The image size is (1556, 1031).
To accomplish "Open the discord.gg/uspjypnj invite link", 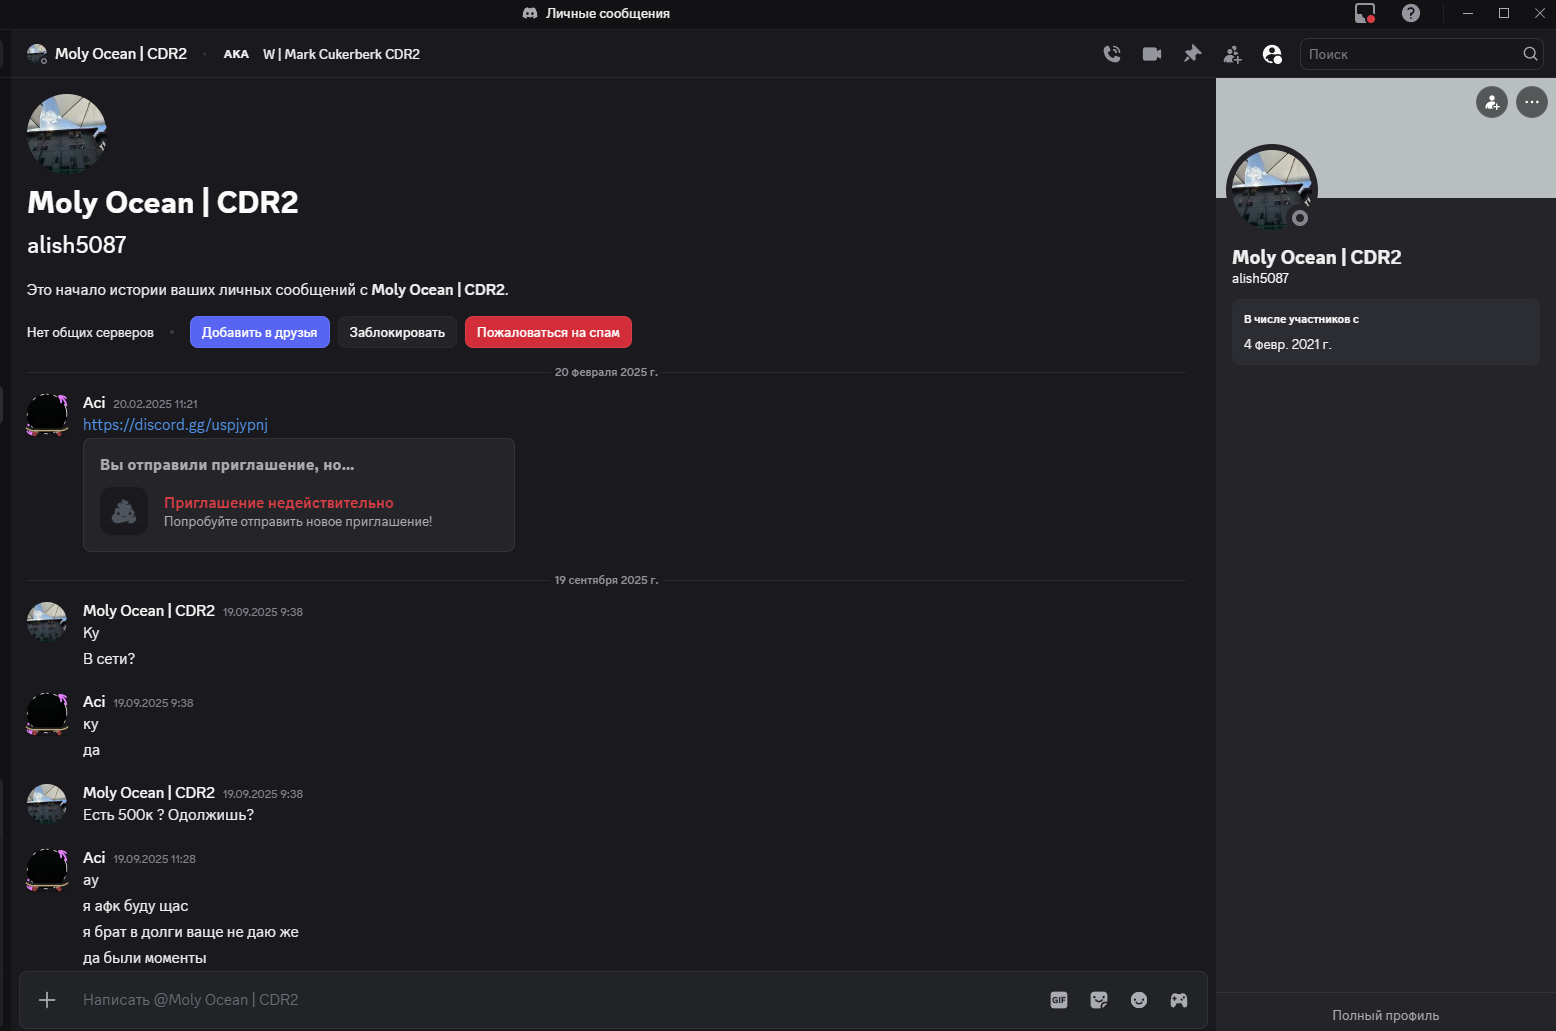I will click(x=175, y=425).
